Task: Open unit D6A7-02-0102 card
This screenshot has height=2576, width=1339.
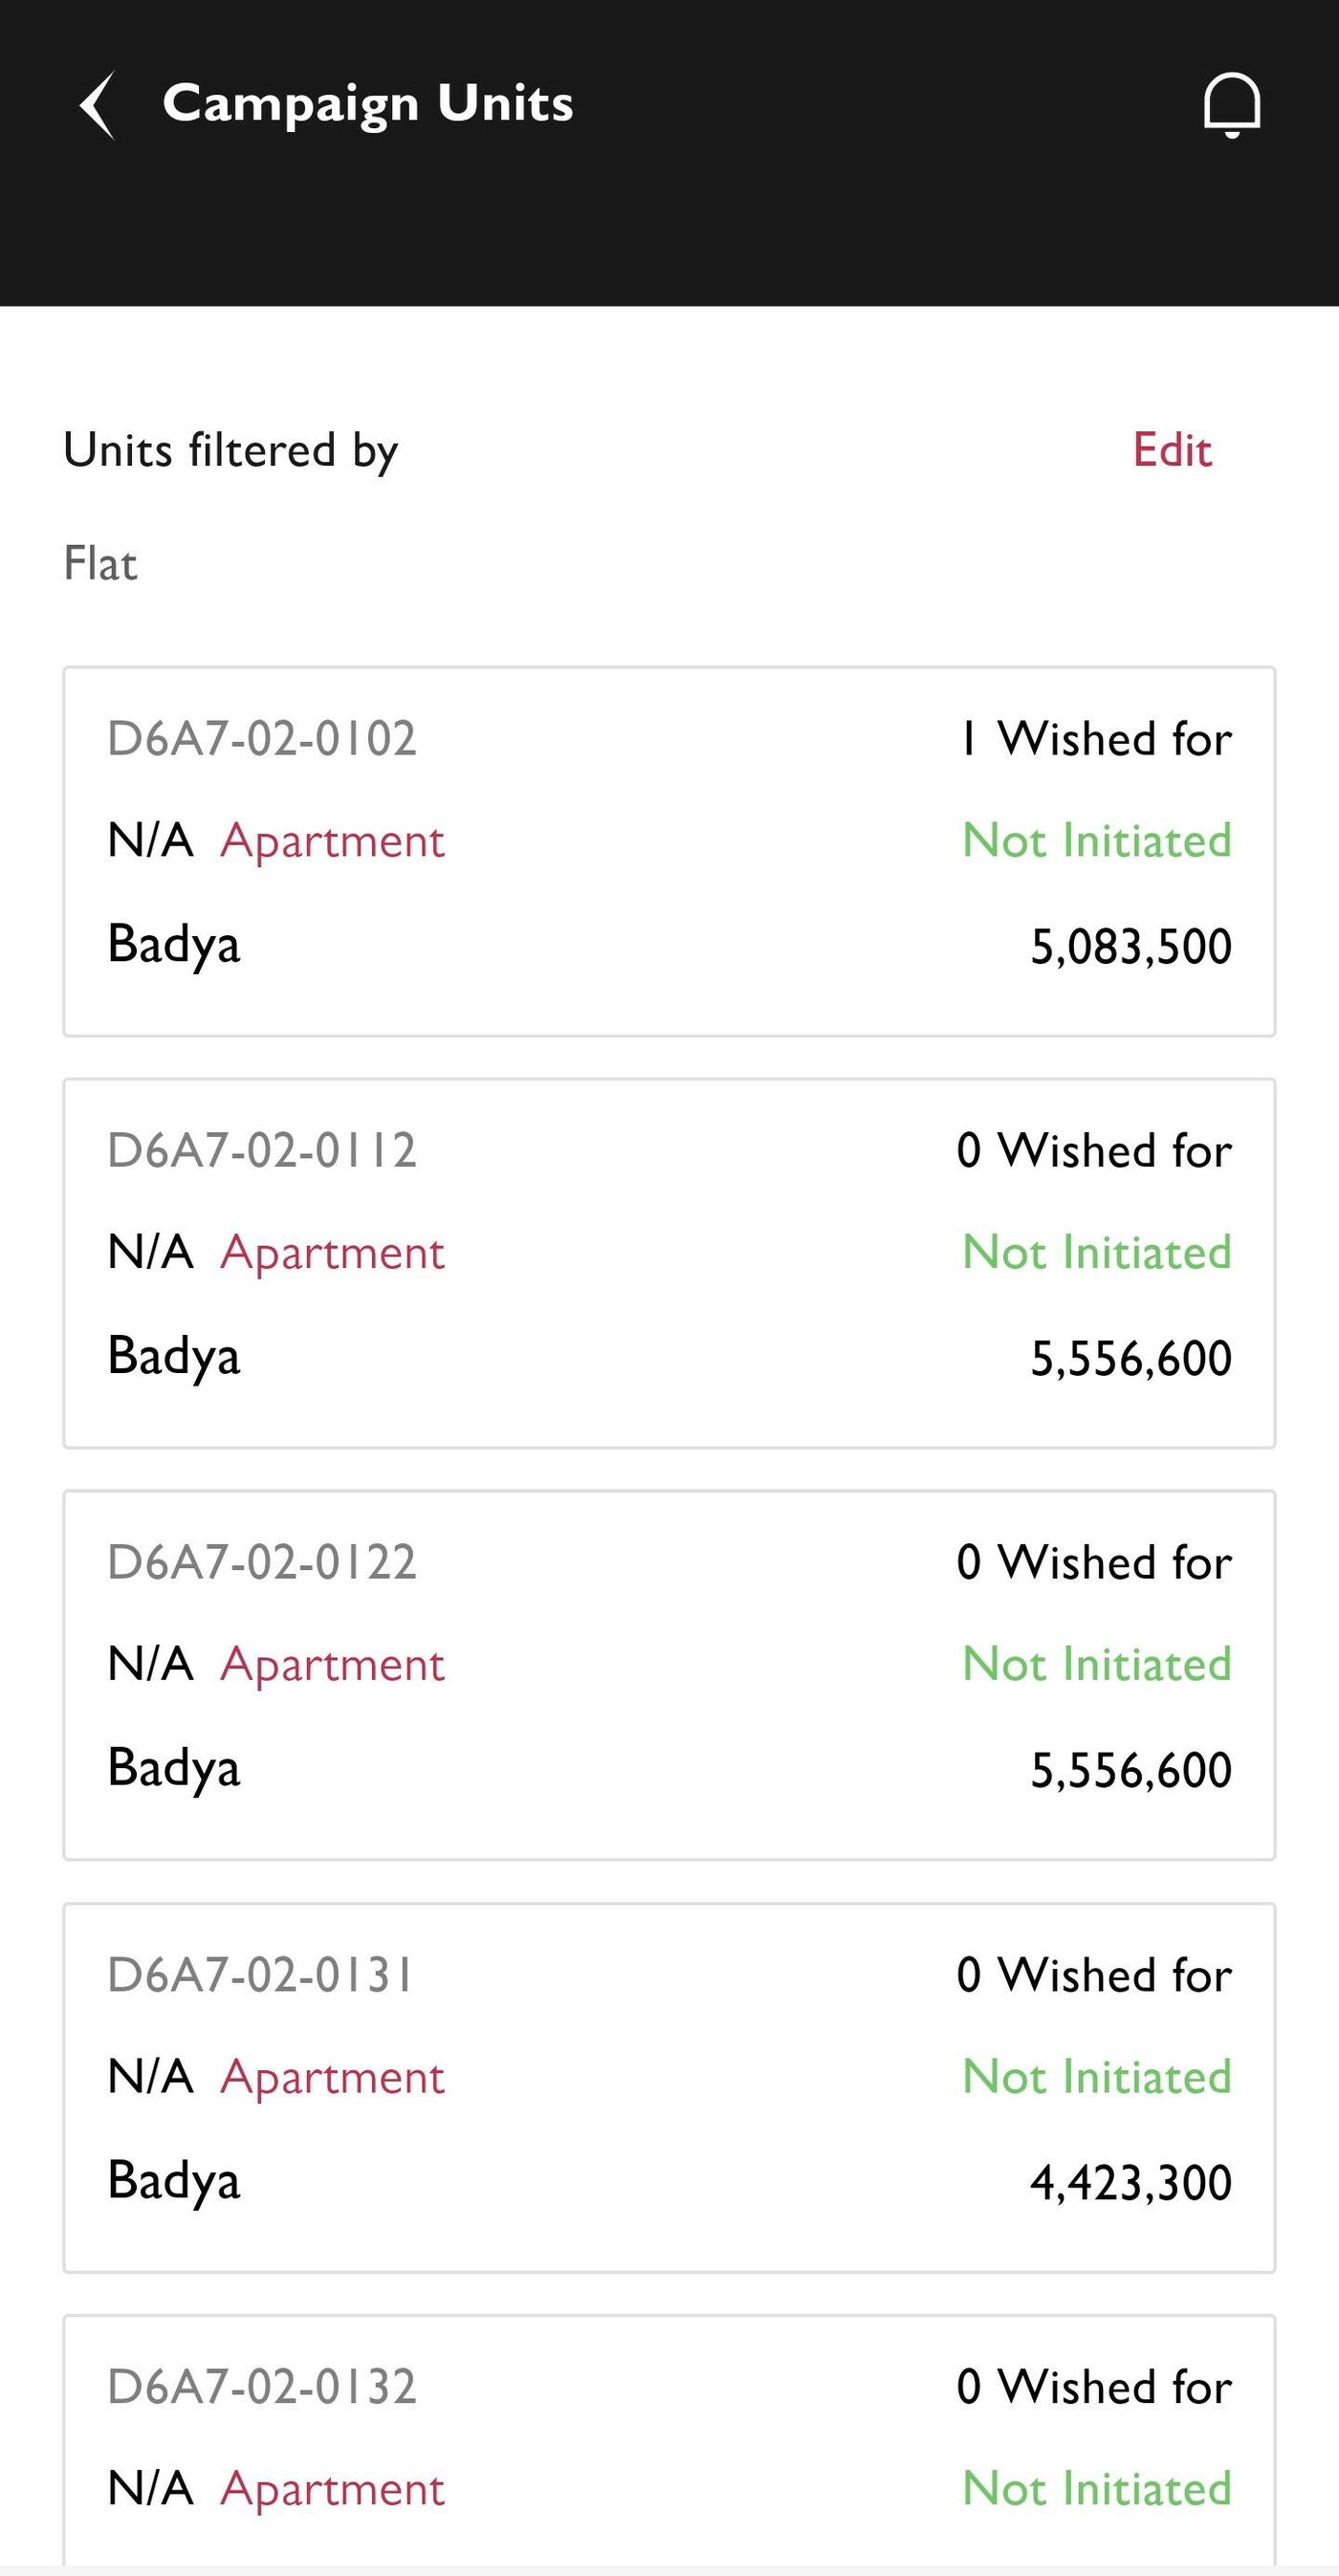Action: (668, 851)
